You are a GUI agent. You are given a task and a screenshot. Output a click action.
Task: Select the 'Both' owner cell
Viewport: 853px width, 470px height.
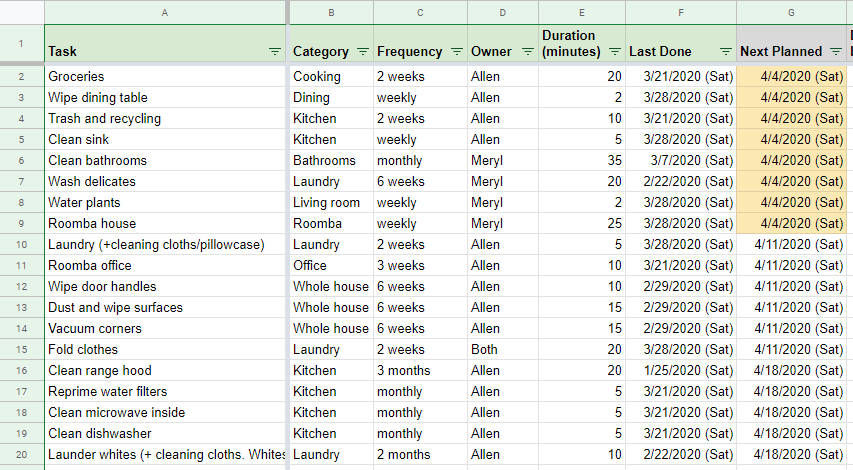tap(503, 350)
